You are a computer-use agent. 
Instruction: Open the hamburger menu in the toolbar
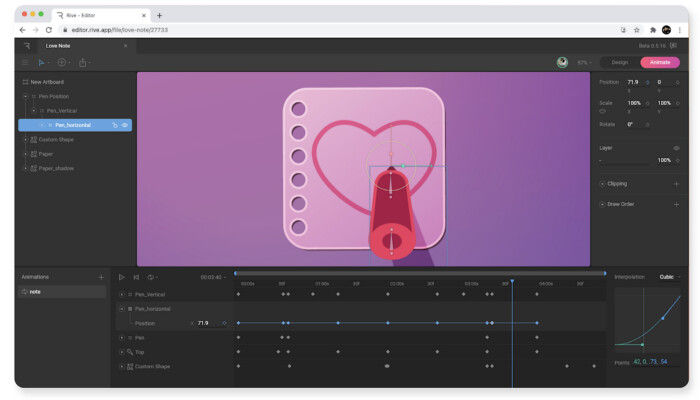pyautogui.click(x=25, y=63)
